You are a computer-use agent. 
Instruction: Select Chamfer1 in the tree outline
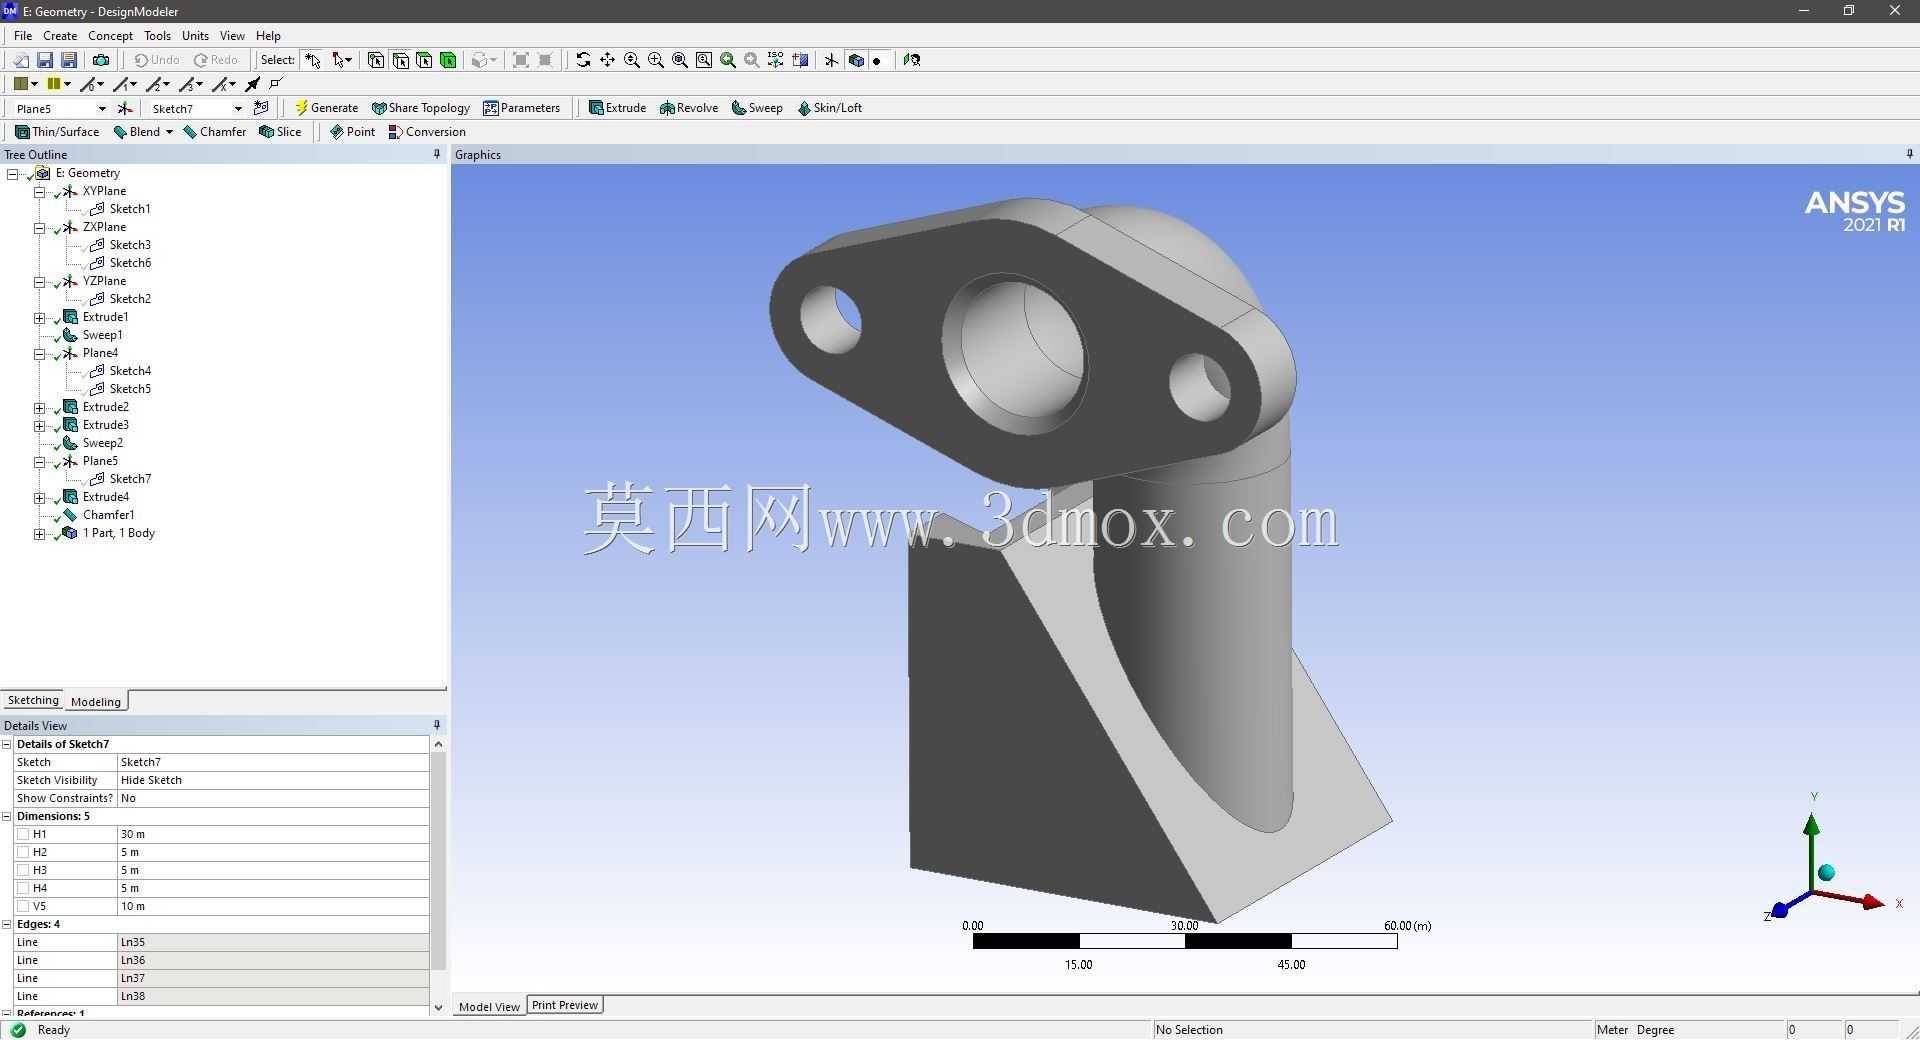click(108, 515)
